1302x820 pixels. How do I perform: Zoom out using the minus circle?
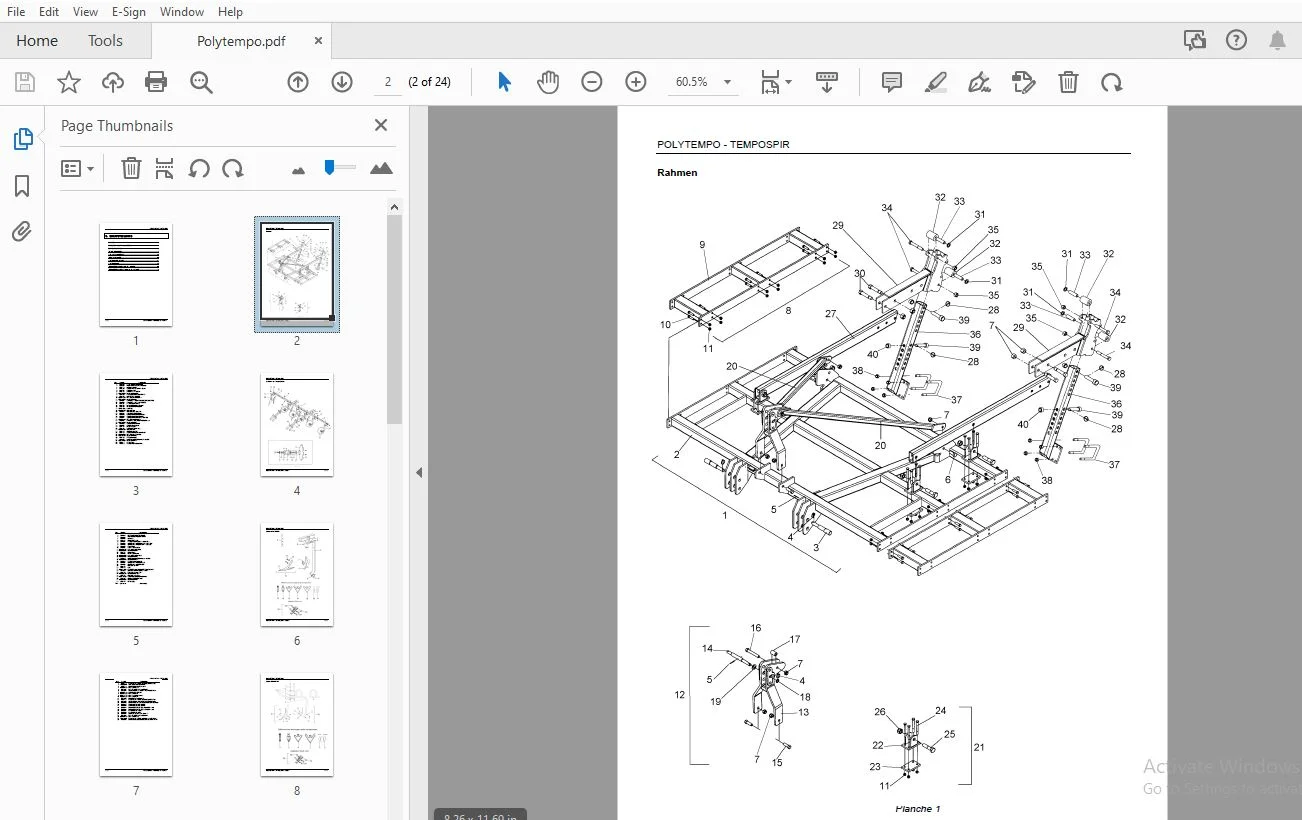click(x=592, y=82)
